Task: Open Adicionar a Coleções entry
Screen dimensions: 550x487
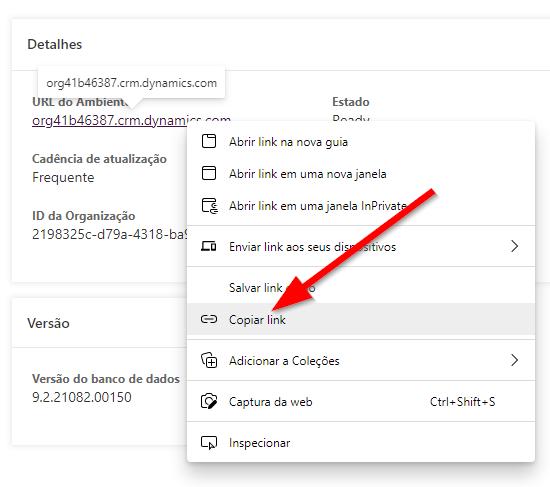Action: tap(361, 360)
